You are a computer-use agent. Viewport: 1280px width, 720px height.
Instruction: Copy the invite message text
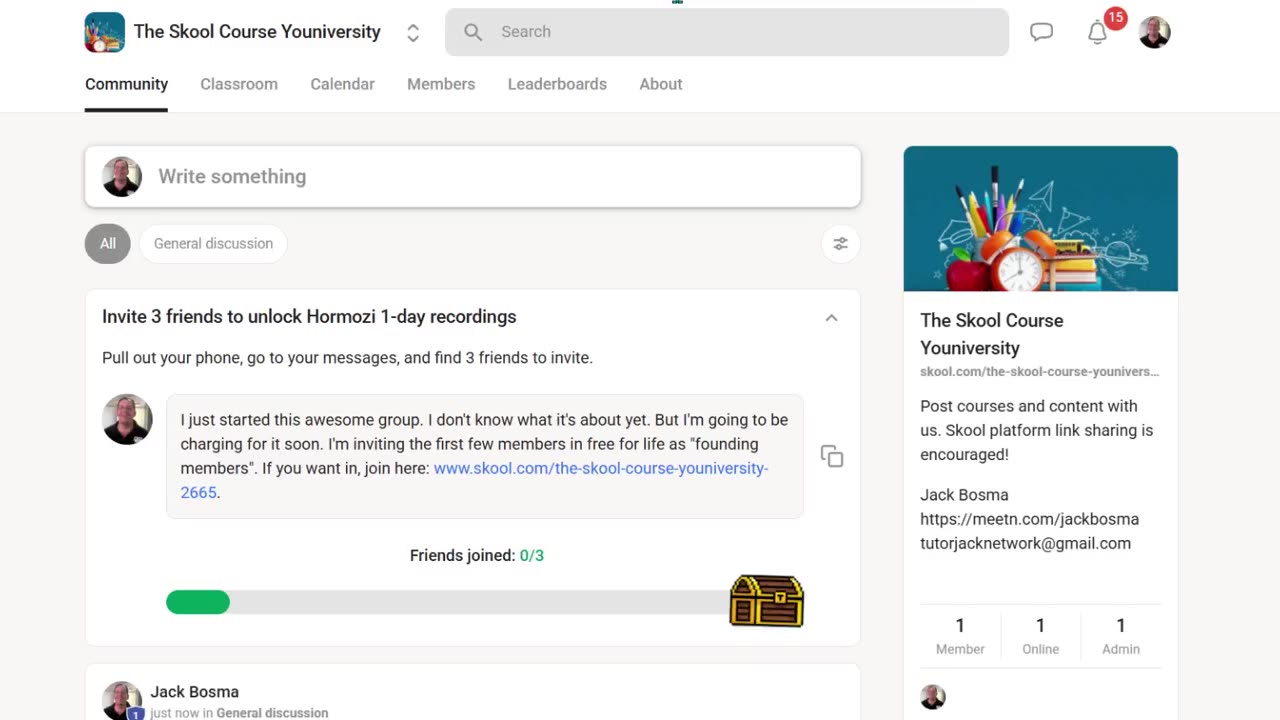(832, 456)
